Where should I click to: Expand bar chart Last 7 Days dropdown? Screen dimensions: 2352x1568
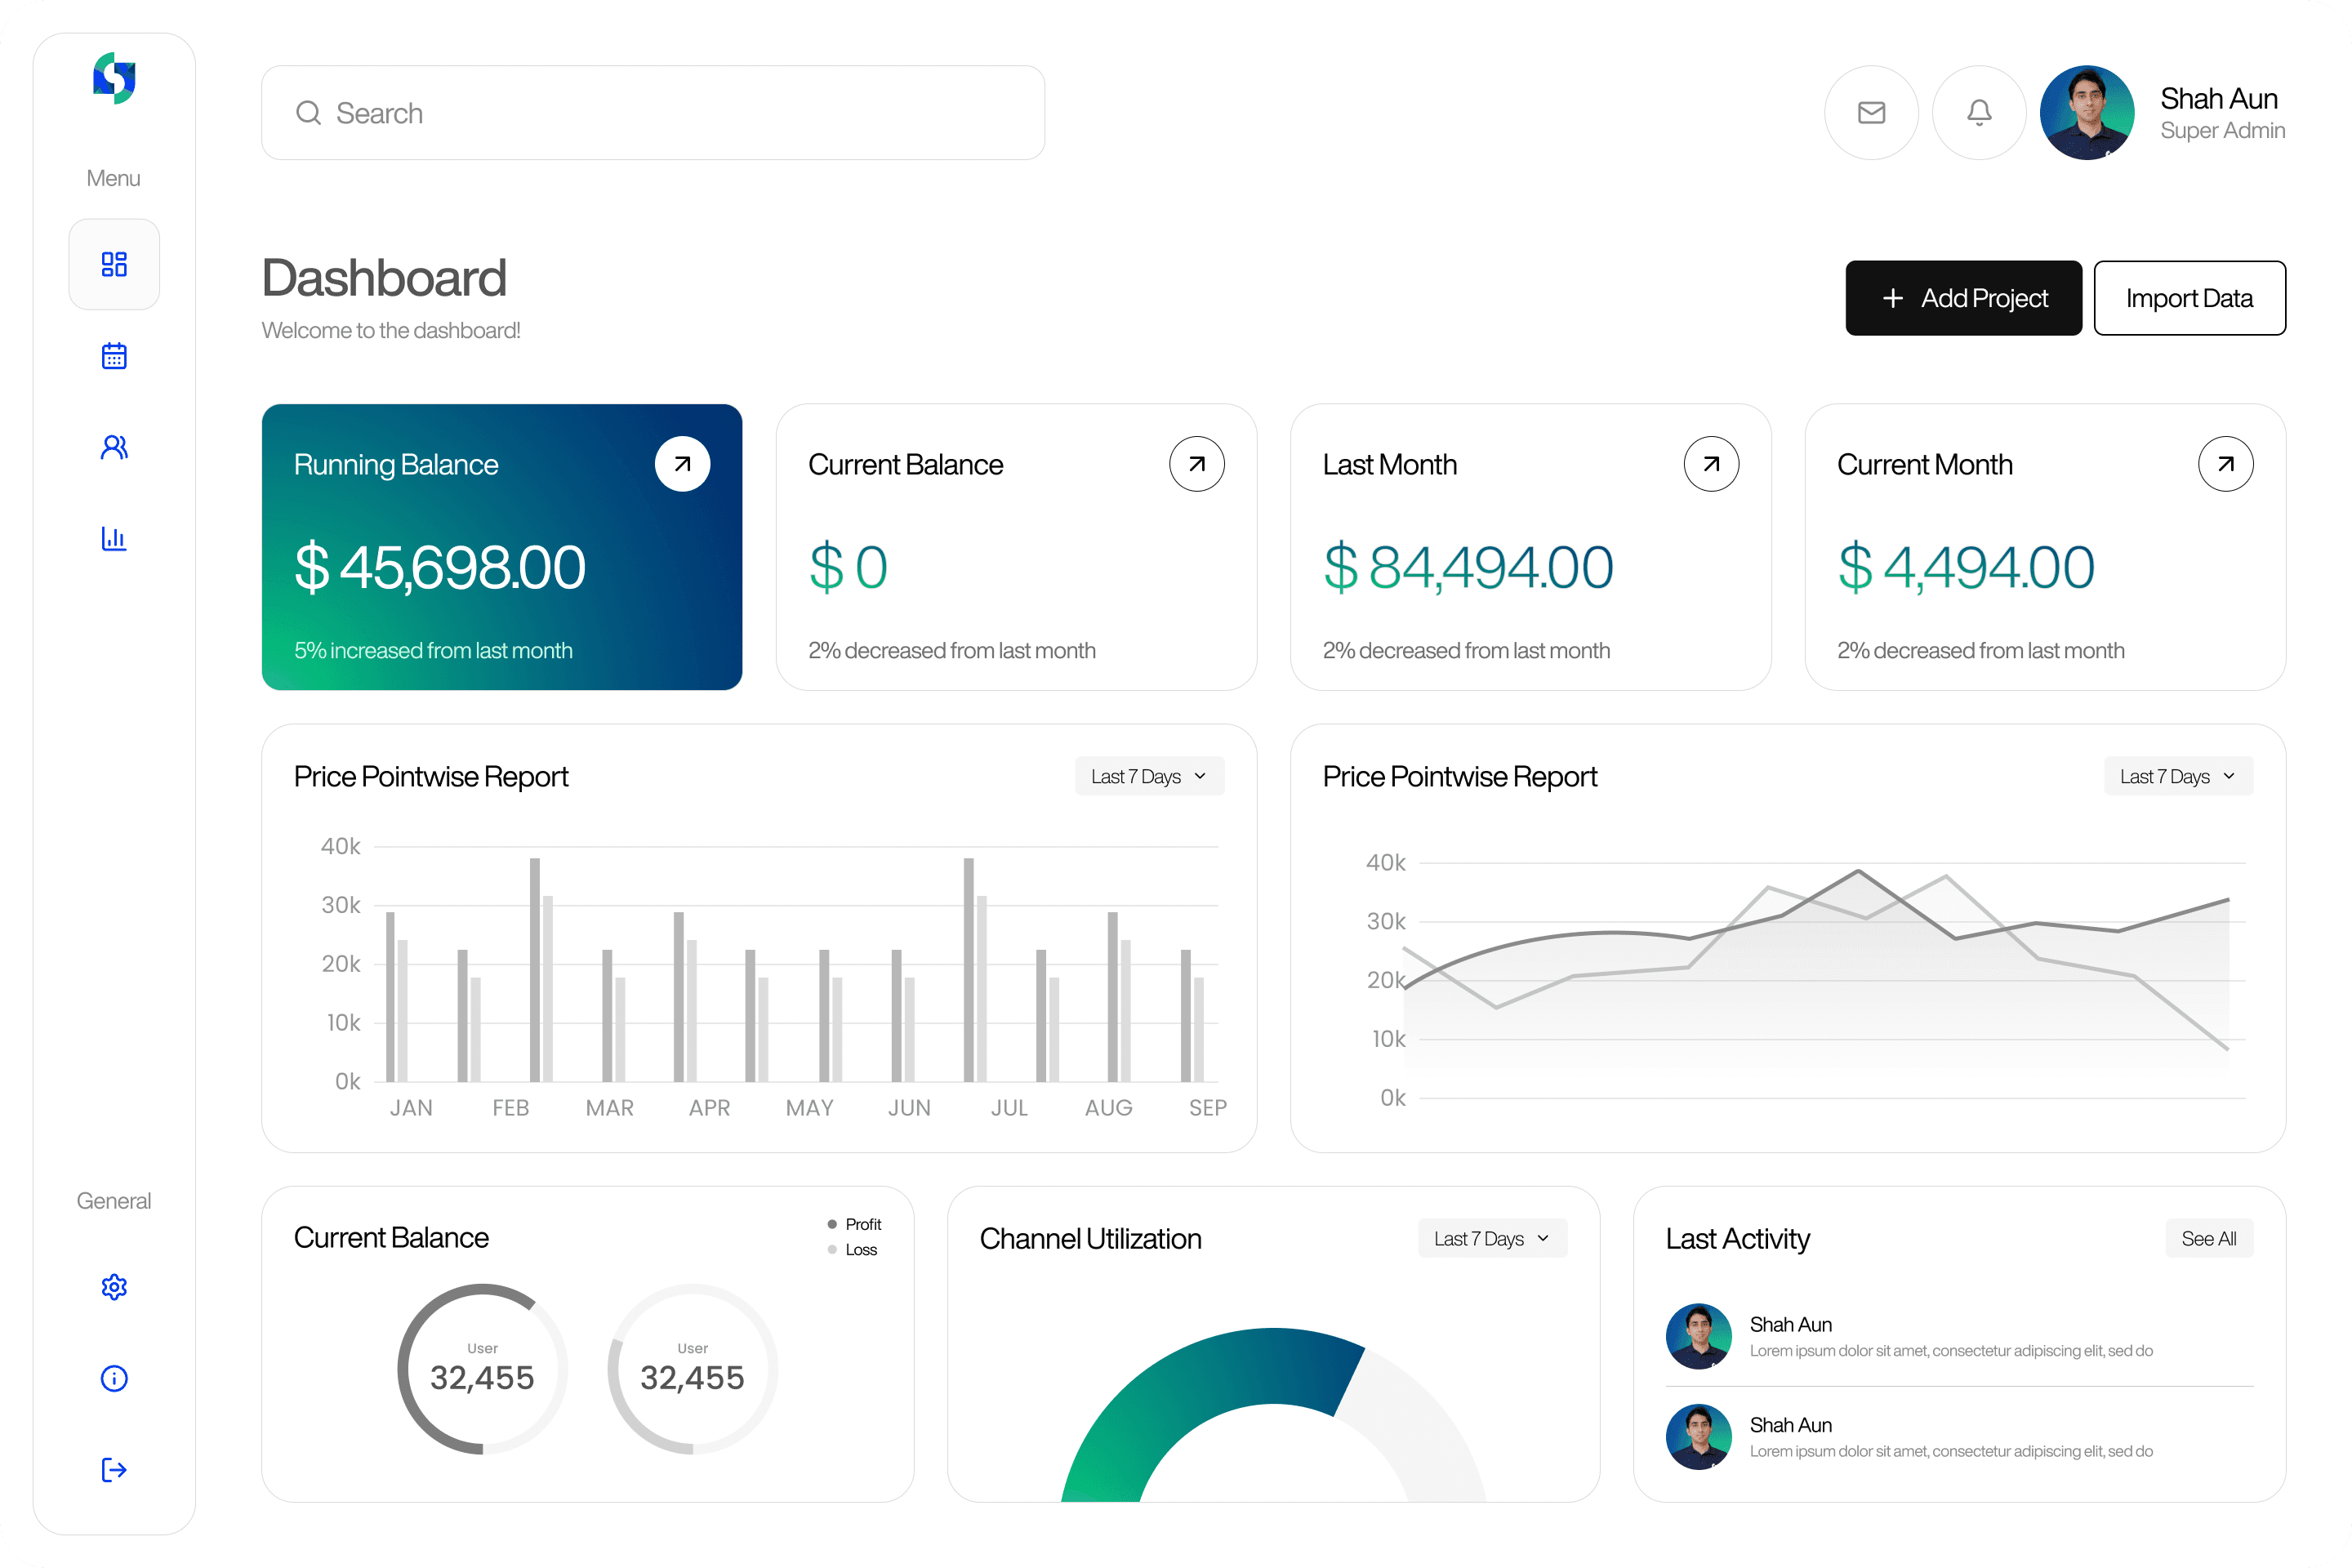point(1149,777)
